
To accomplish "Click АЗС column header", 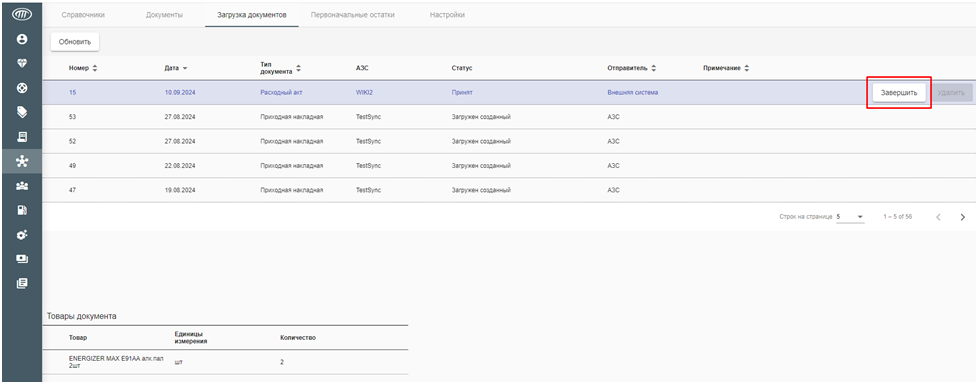I will pyautogui.click(x=362, y=68).
